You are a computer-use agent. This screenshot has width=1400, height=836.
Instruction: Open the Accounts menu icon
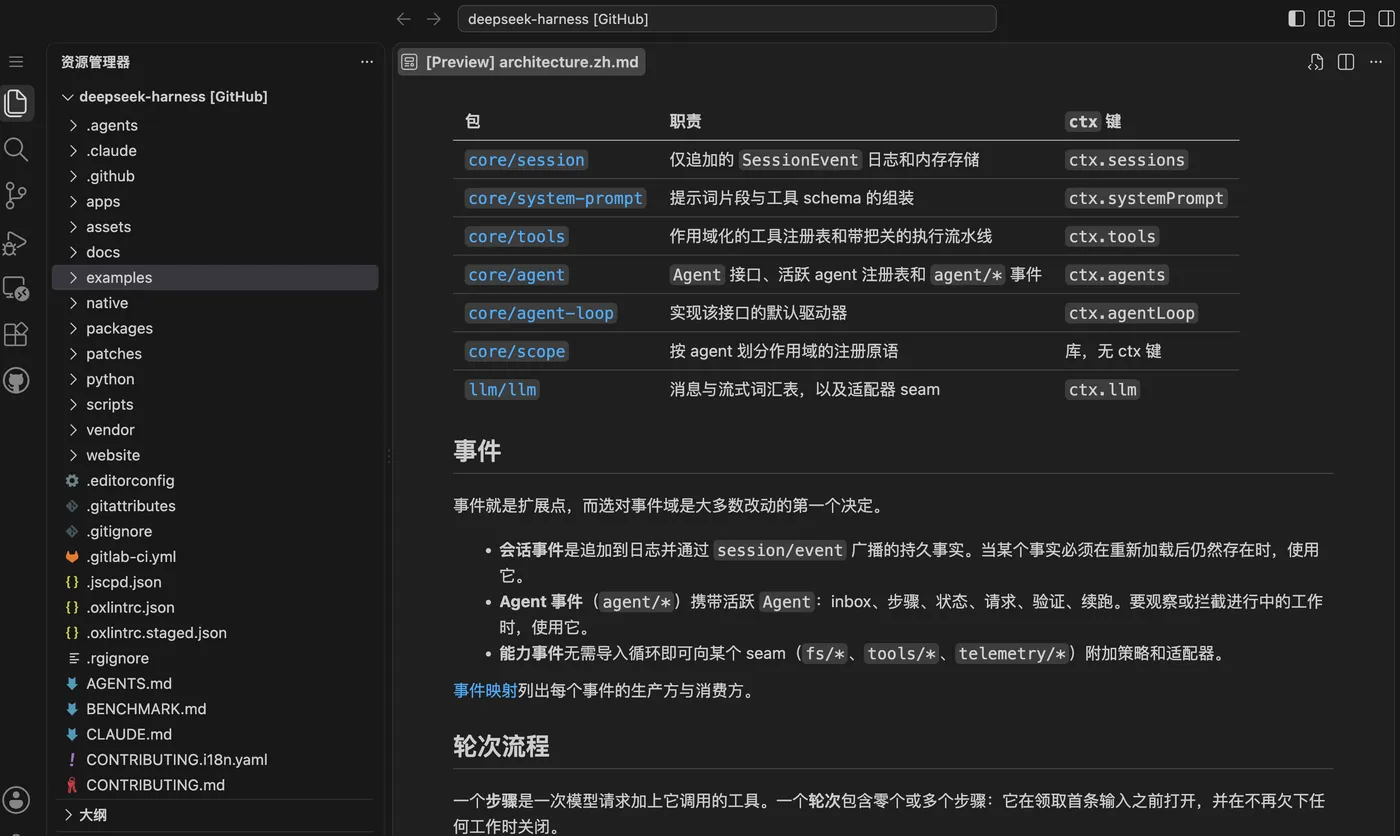coord(16,799)
